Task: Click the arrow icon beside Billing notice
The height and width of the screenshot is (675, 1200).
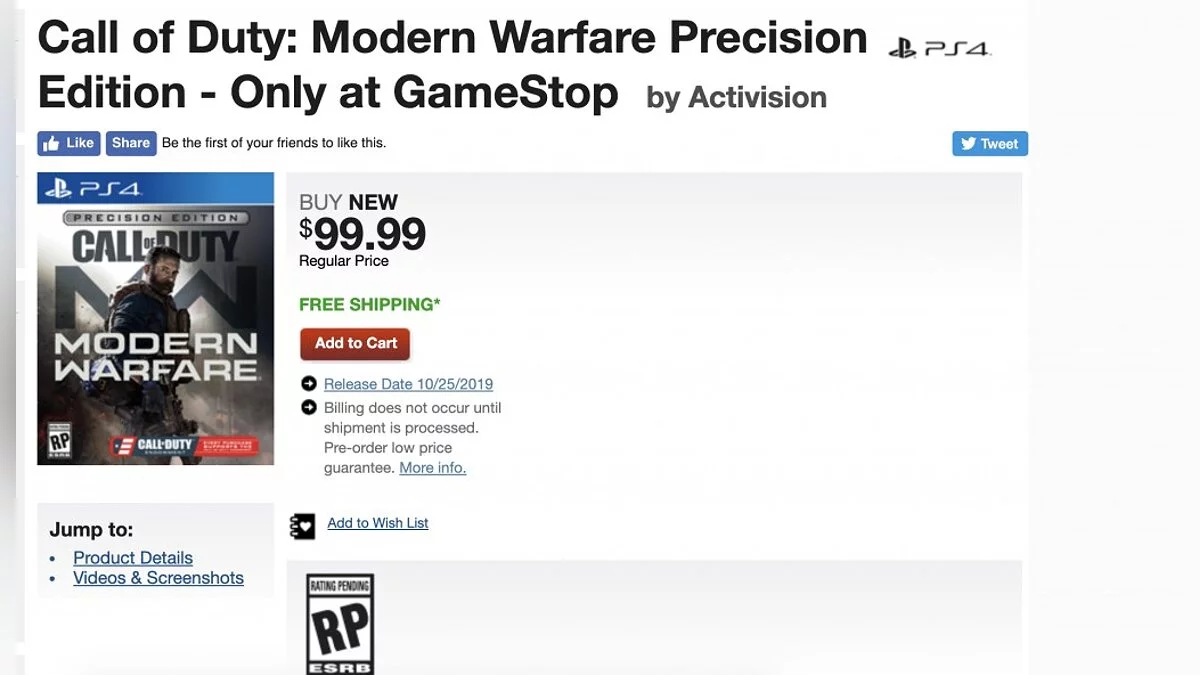Action: point(309,408)
